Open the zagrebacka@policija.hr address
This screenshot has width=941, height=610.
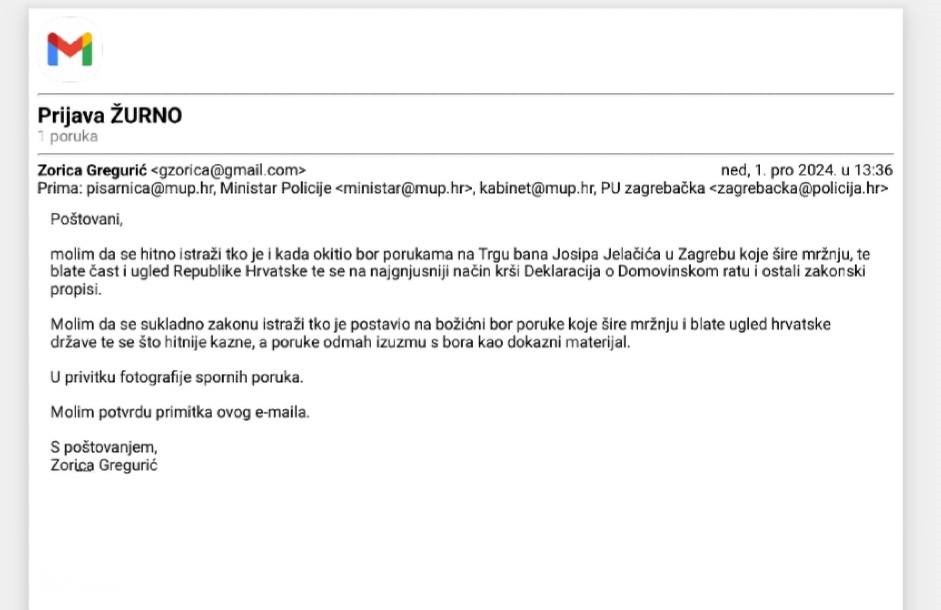pyautogui.click(x=798, y=188)
